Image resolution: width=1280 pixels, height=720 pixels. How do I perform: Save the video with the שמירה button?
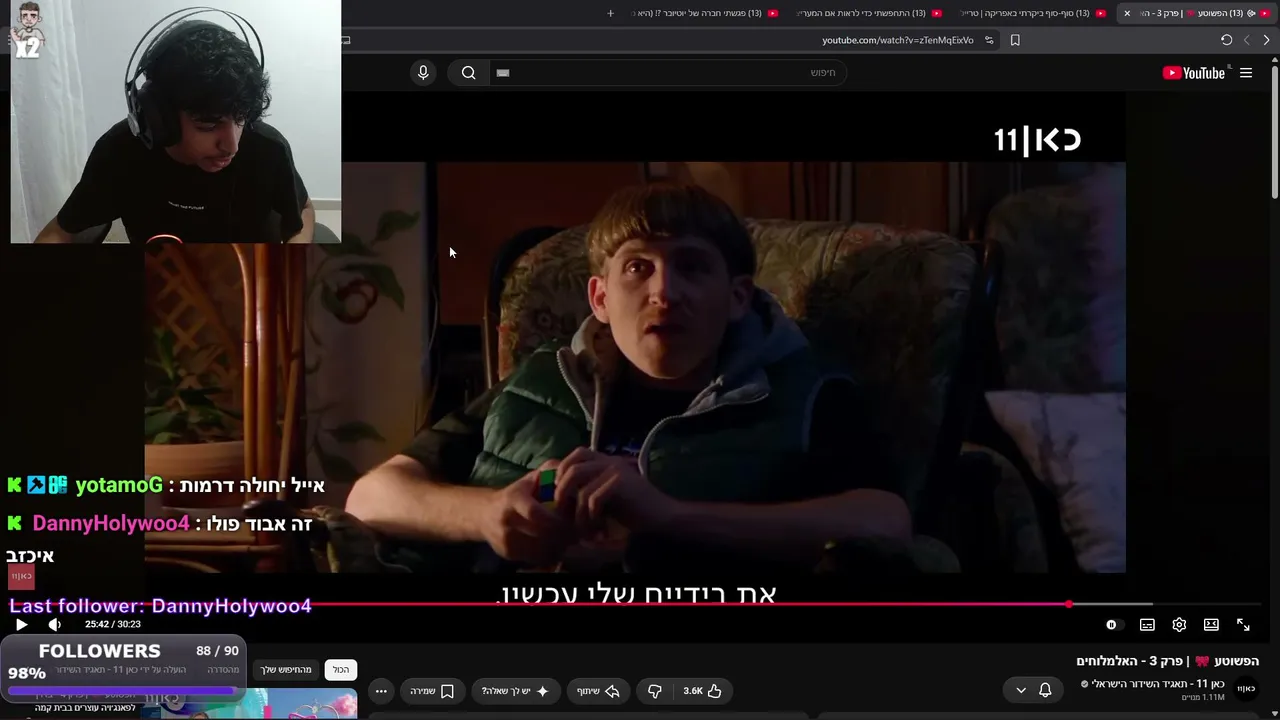pyautogui.click(x=432, y=691)
